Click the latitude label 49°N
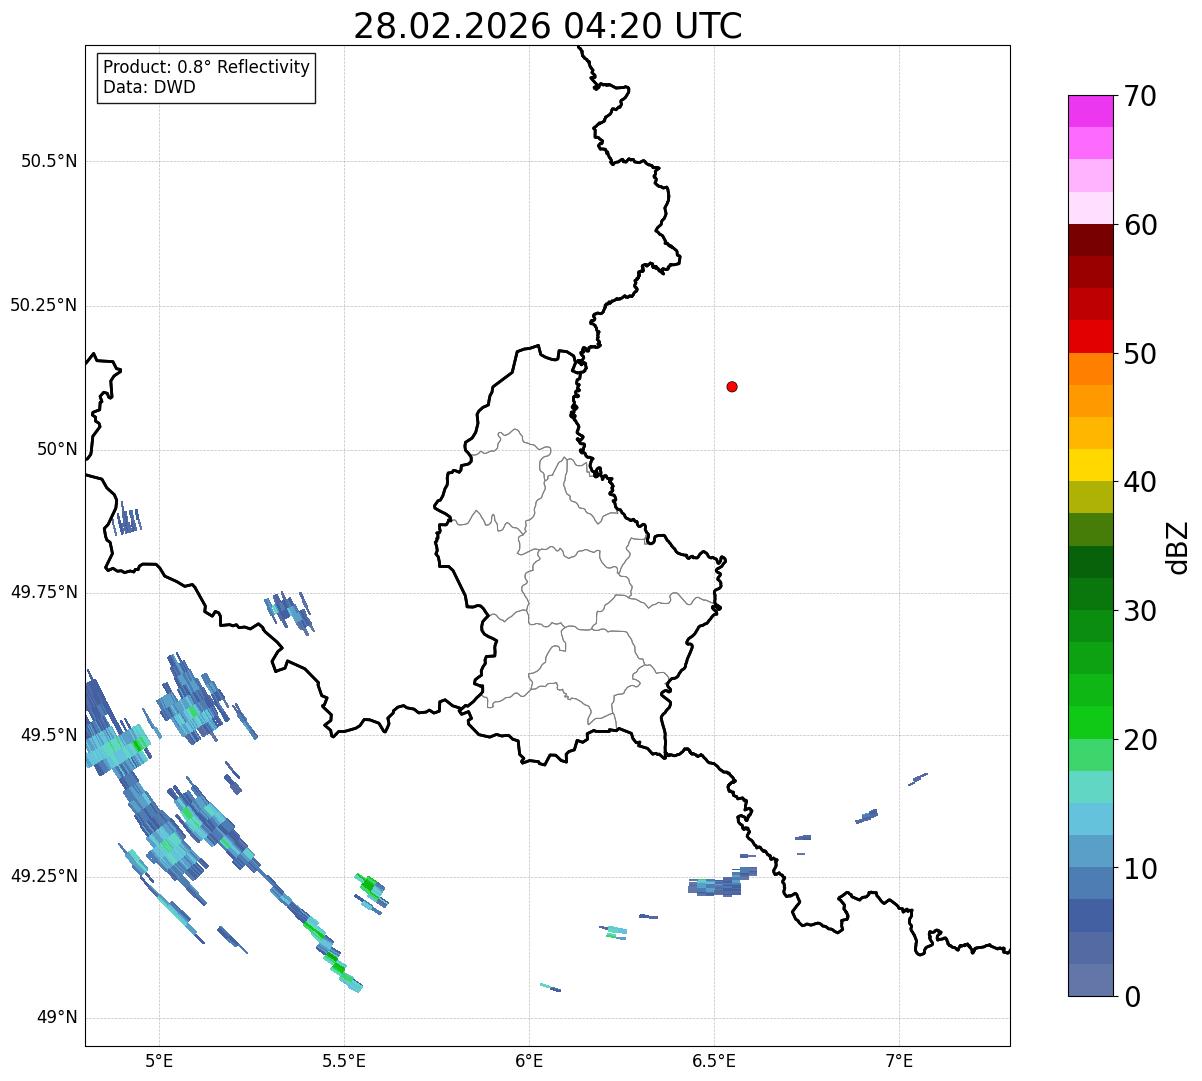Viewport: 1202px width, 1081px height. [x=57, y=1019]
